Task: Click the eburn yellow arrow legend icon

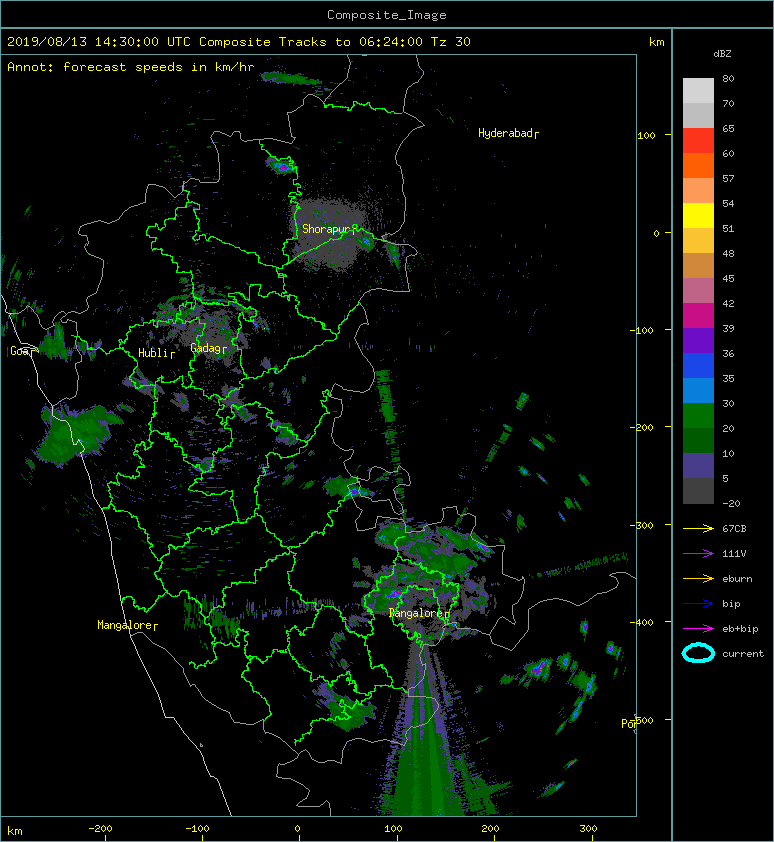Action: (x=698, y=579)
